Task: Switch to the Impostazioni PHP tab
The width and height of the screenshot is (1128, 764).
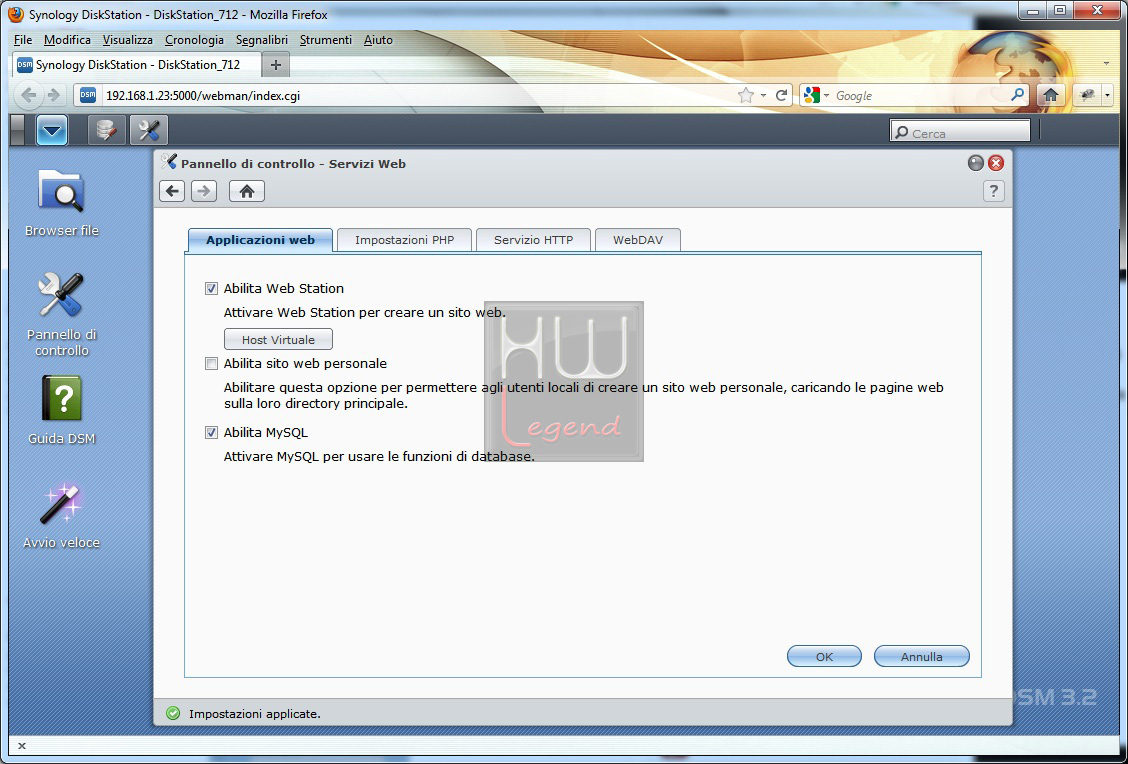Action: click(x=404, y=240)
